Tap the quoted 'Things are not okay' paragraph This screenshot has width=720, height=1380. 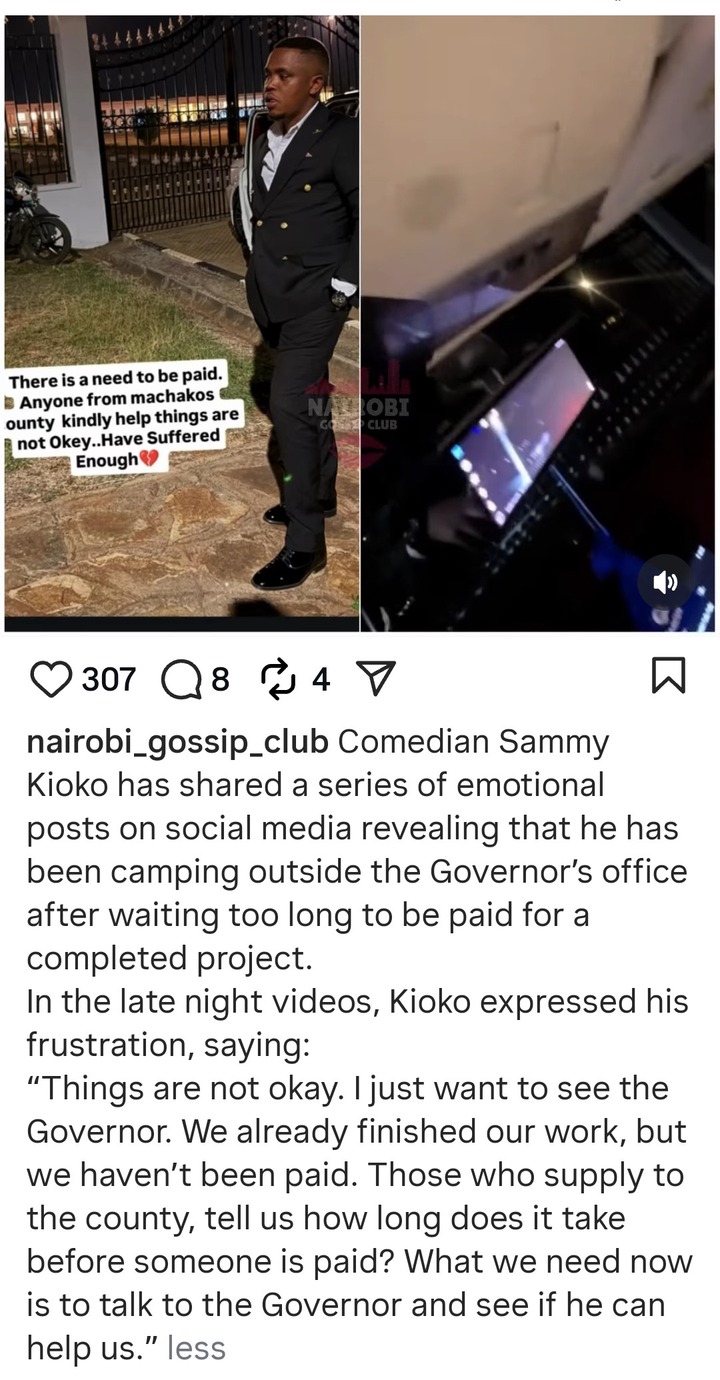(358, 1218)
